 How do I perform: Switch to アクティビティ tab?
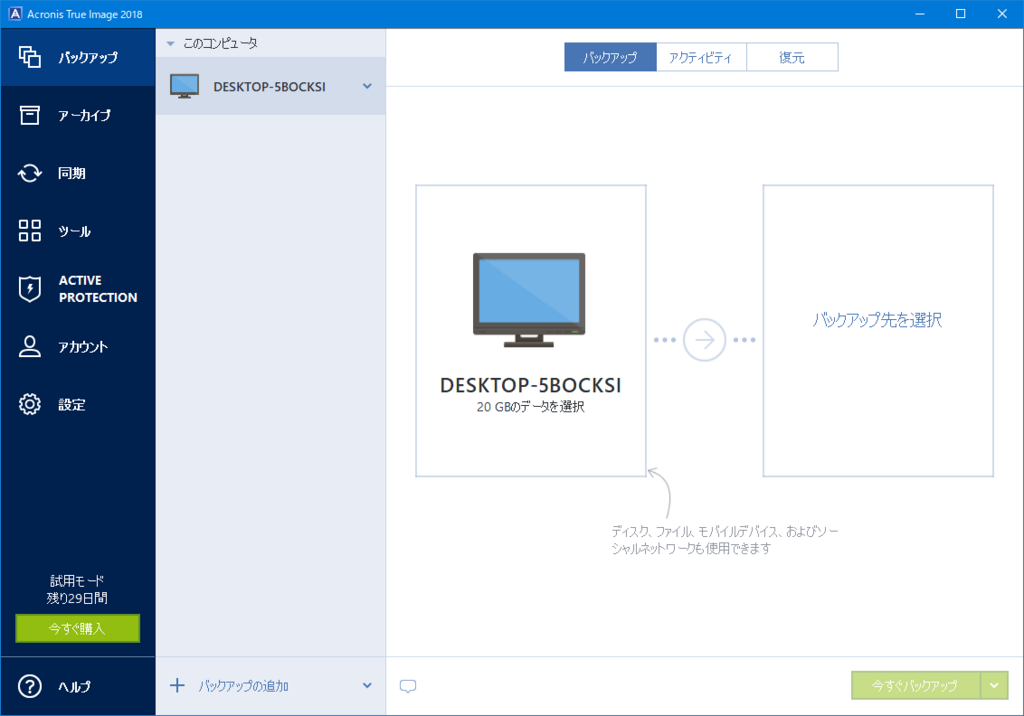(x=701, y=57)
